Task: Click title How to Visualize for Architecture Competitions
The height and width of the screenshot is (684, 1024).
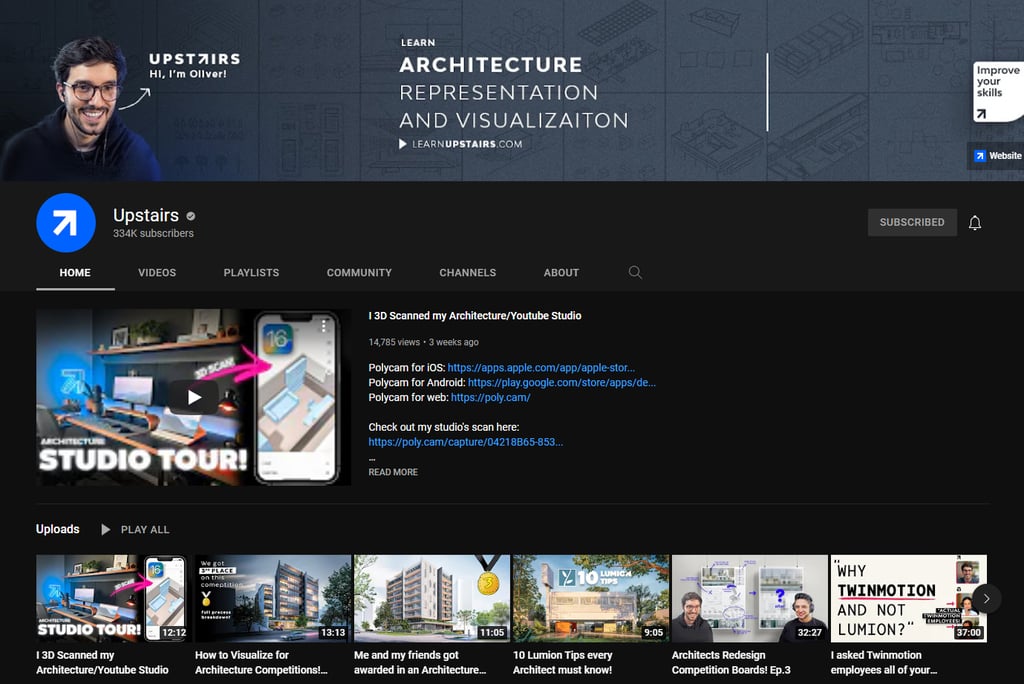Action: (261, 662)
